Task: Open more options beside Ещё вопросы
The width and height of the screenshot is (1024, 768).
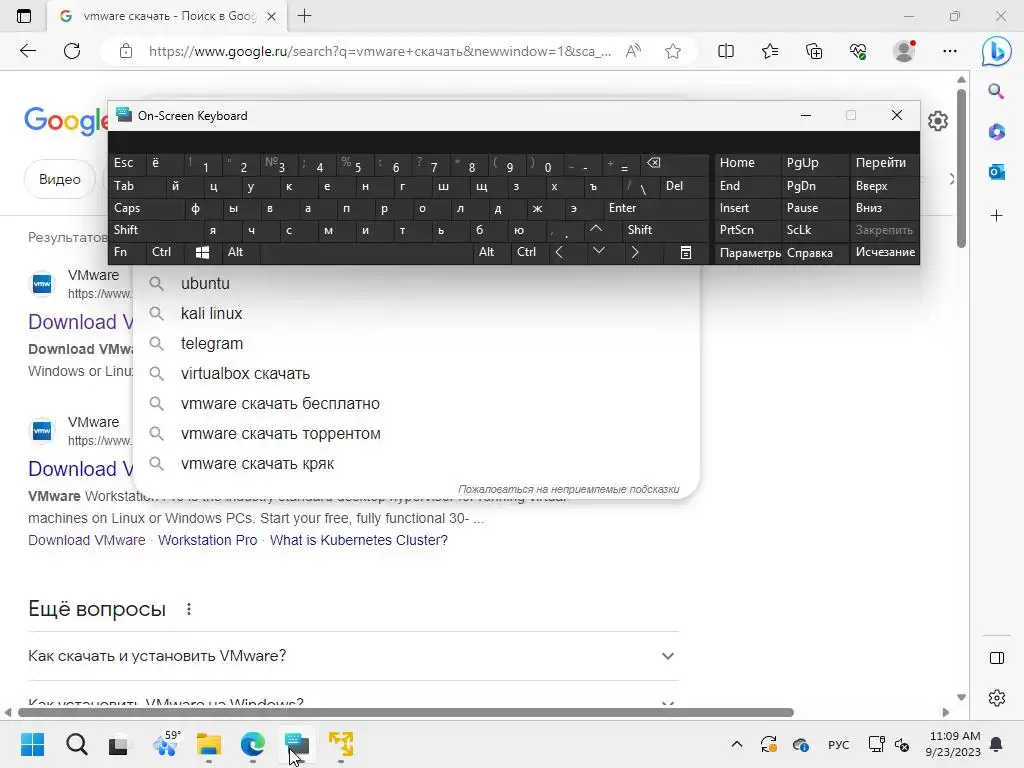Action: pyautogui.click(x=189, y=609)
